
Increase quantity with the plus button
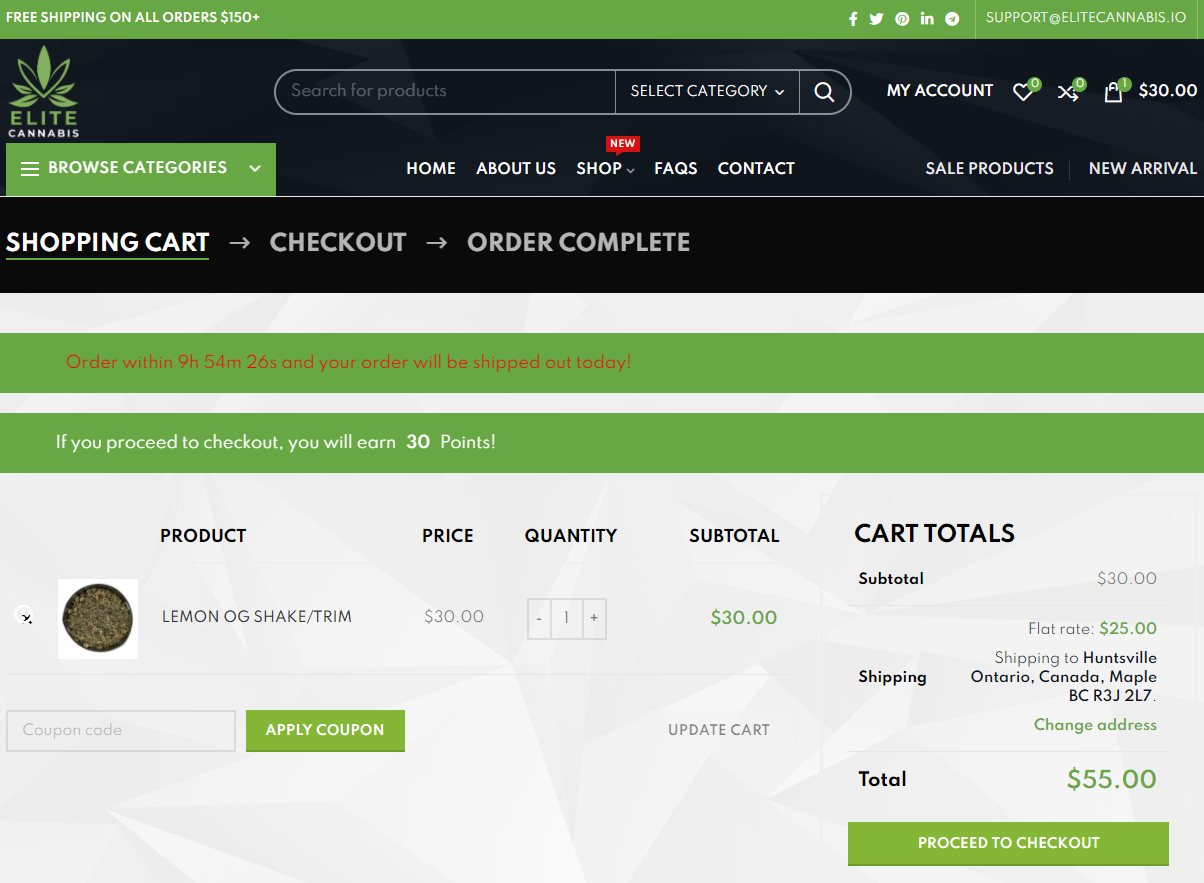pos(594,618)
